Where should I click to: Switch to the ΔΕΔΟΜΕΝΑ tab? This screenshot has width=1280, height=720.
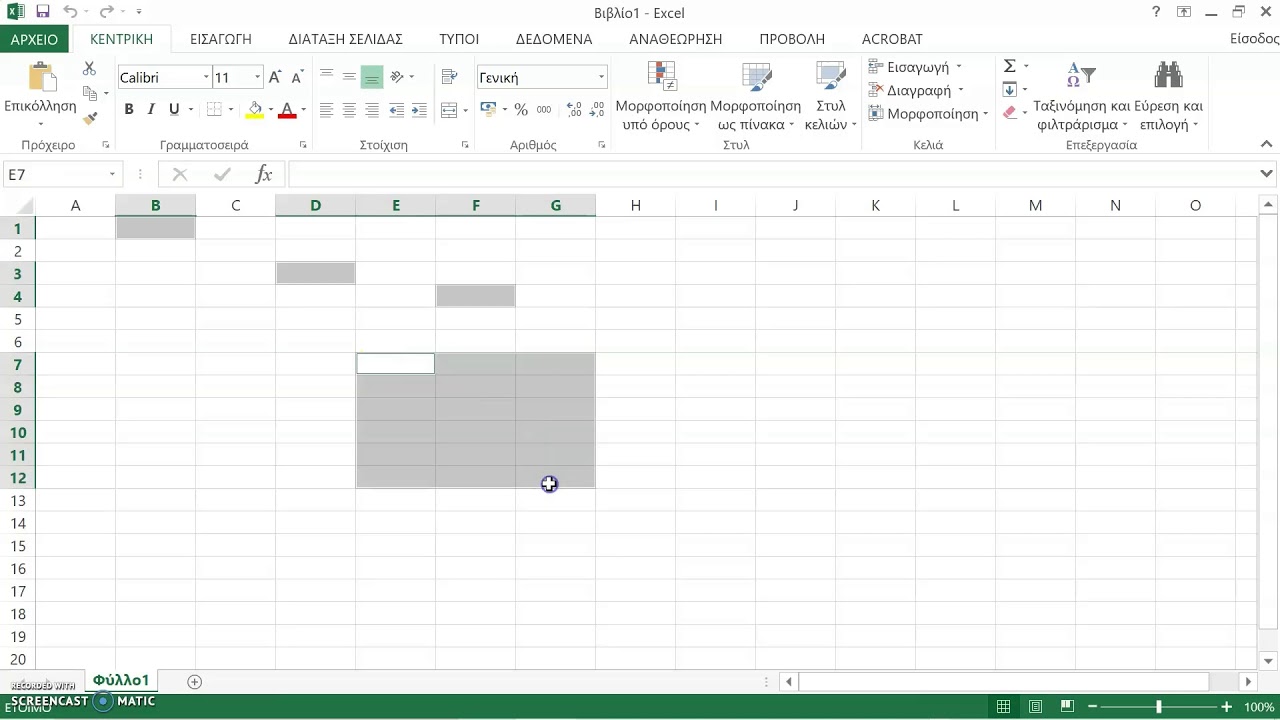[x=554, y=39]
